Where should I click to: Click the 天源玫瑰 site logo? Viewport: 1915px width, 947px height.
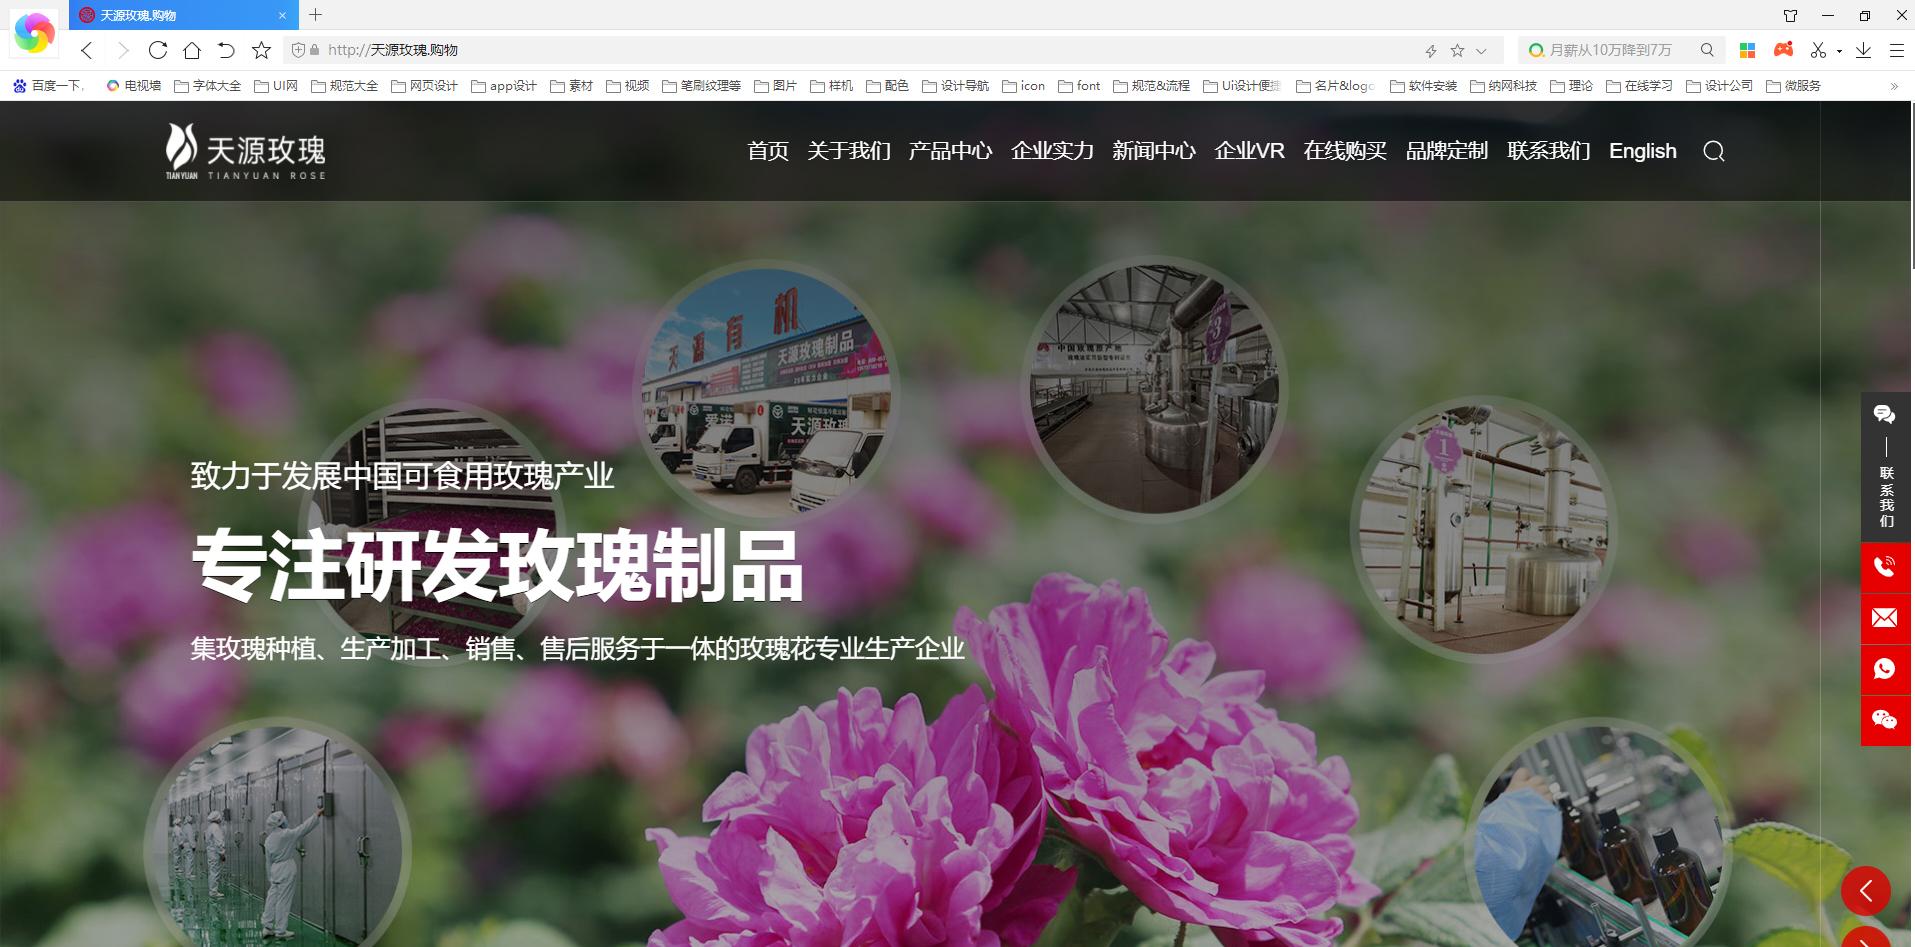click(246, 151)
